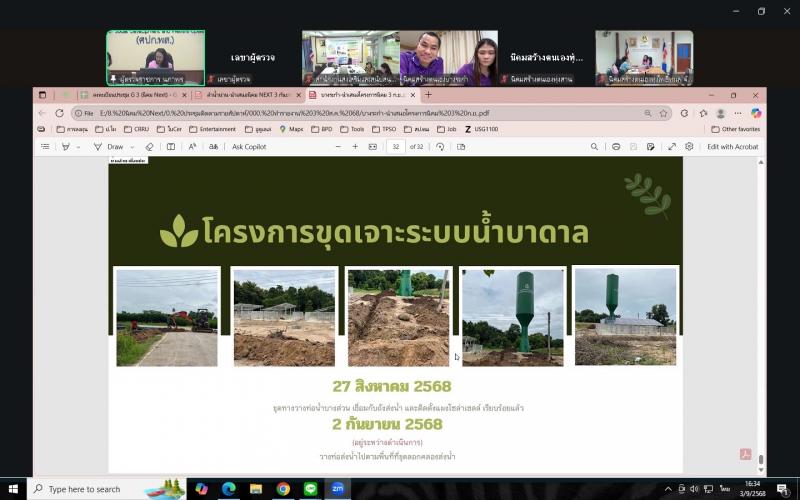This screenshot has width=800, height=500.
Task: Open the Copilot sidebar icon
Action: 756,113
